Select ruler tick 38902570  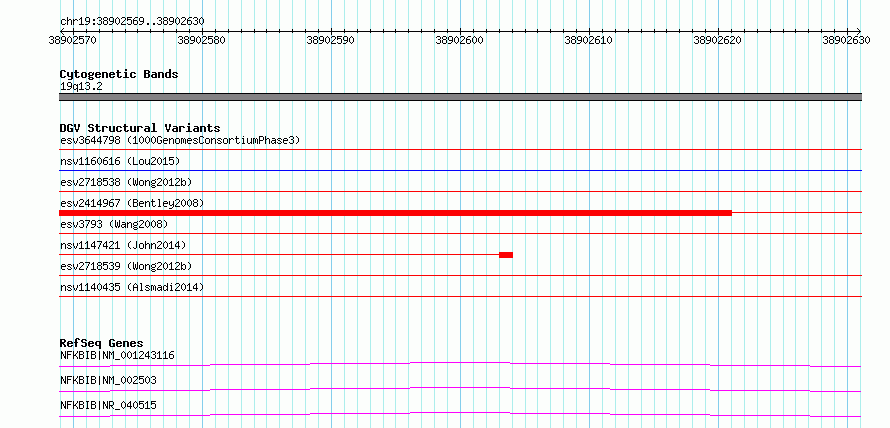(73, 40)
